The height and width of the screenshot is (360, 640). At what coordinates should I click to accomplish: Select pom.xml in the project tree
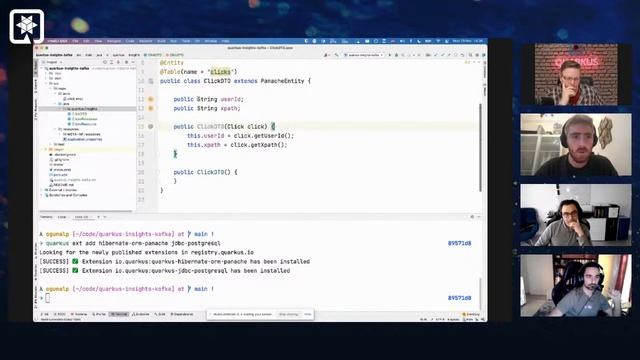coord(58,175)
